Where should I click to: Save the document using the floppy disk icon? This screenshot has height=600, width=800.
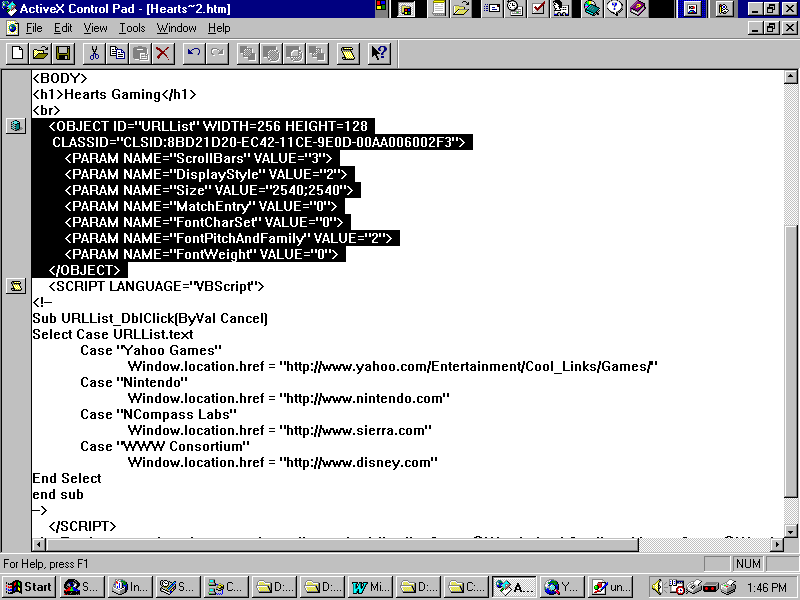click(63, 53)
